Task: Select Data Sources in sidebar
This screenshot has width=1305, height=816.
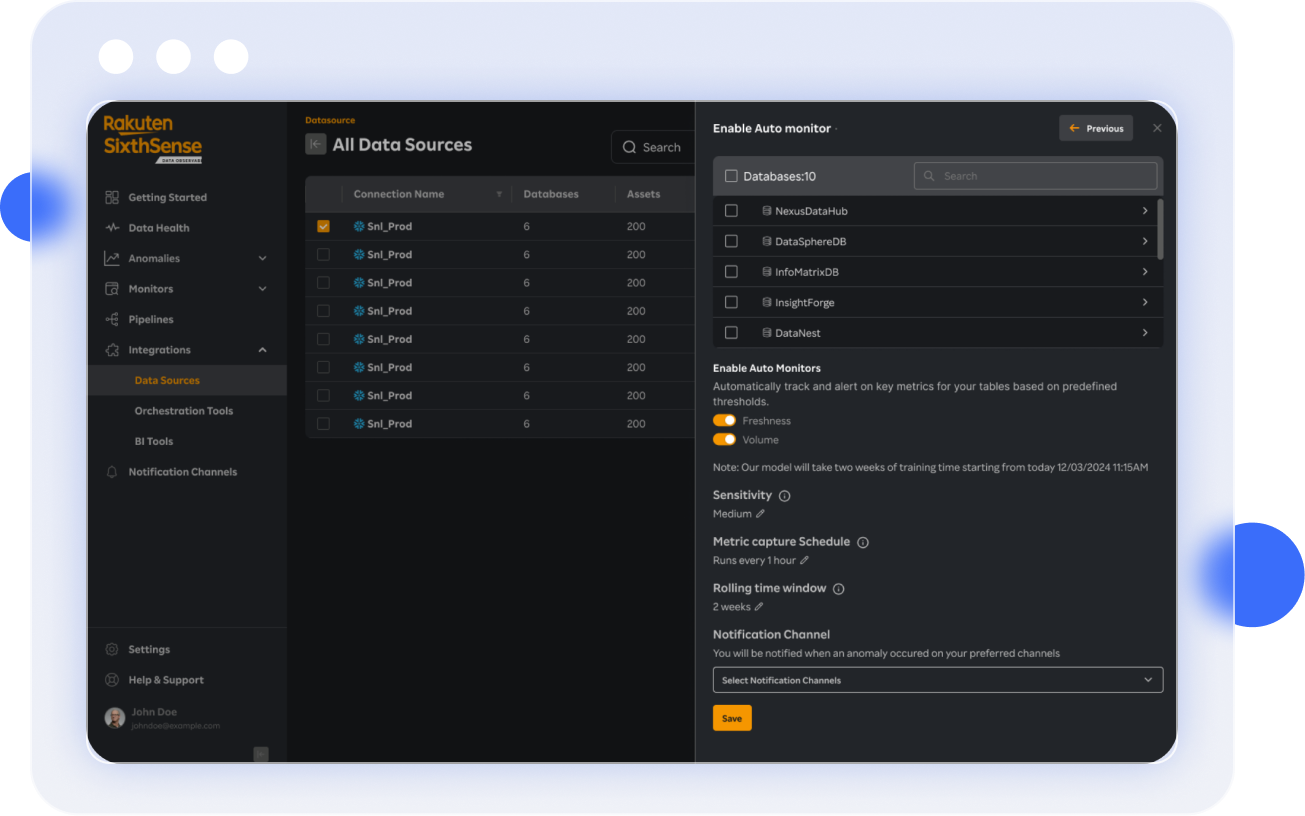Action: (x=167, y=380)
